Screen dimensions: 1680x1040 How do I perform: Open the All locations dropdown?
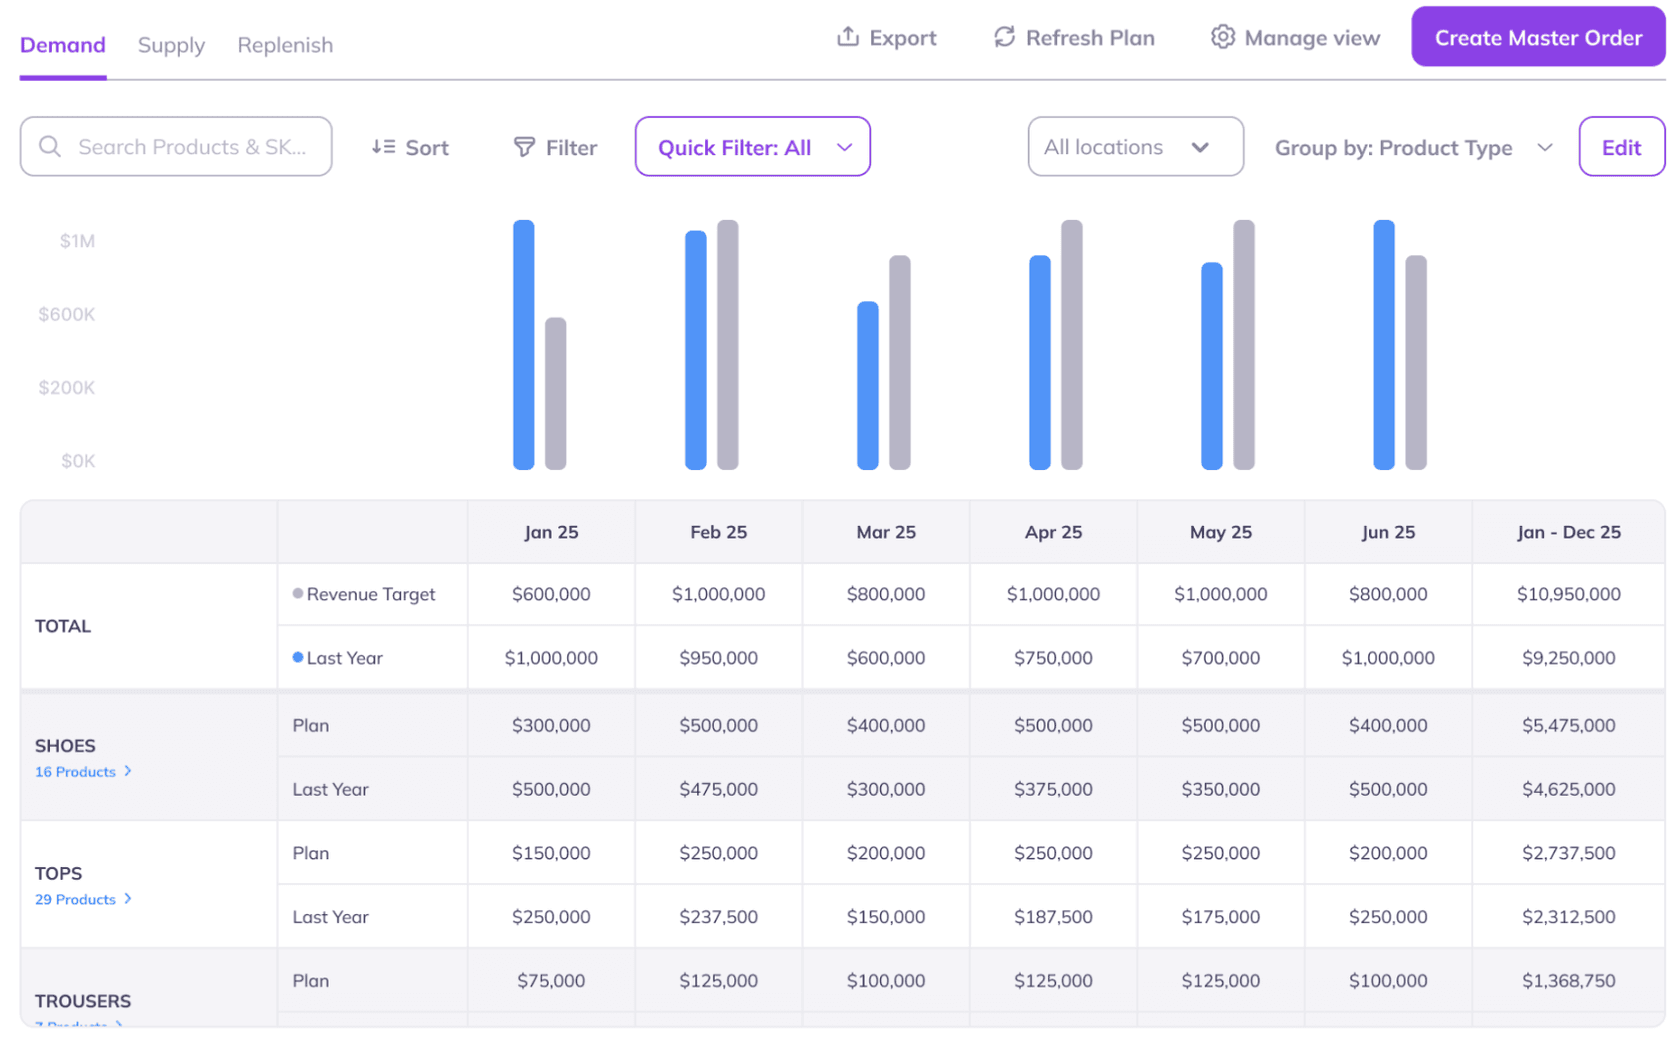[1135, 147]
